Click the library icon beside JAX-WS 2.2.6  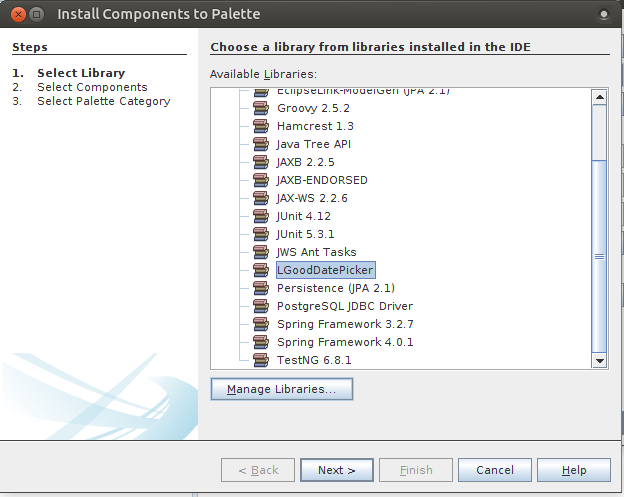[261, 198]
